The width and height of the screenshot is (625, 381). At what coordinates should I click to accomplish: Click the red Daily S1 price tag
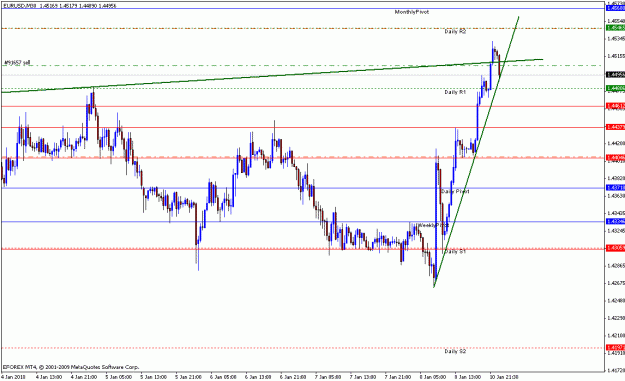615,248
